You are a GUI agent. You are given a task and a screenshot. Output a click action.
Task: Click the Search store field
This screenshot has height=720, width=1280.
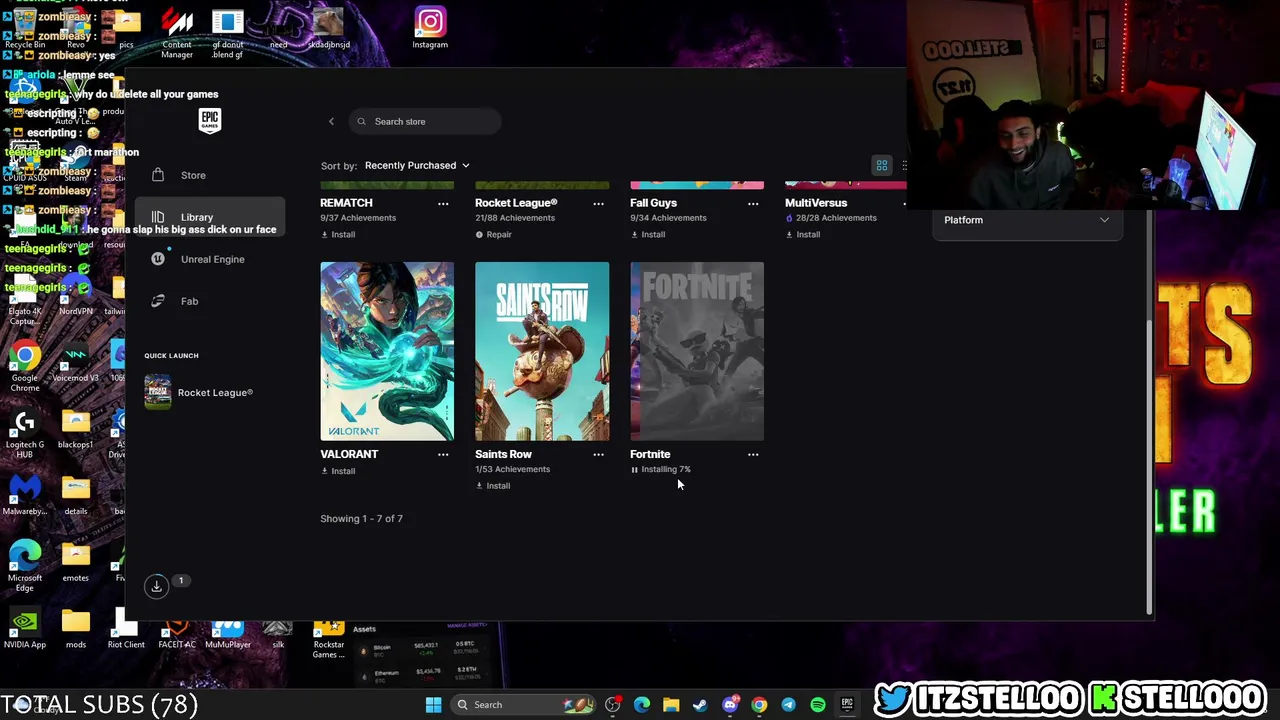[425, 122]
